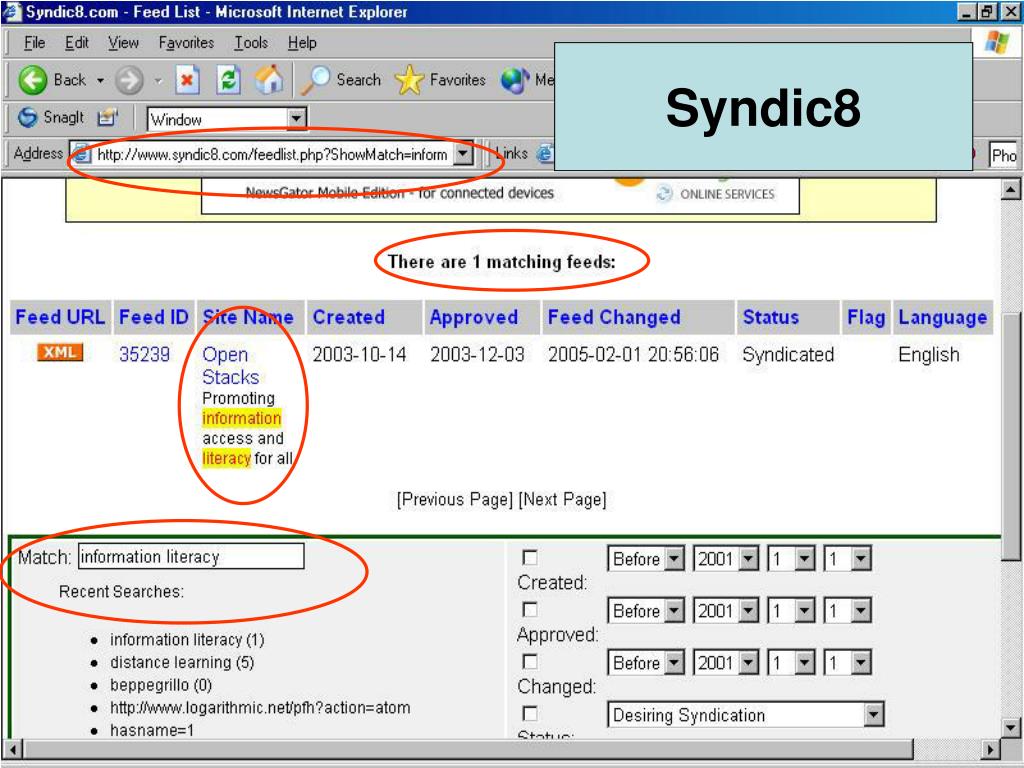Click the vertical scrollbar thumb
This screenshot has width=1024, height=768.
(1011, 436)
